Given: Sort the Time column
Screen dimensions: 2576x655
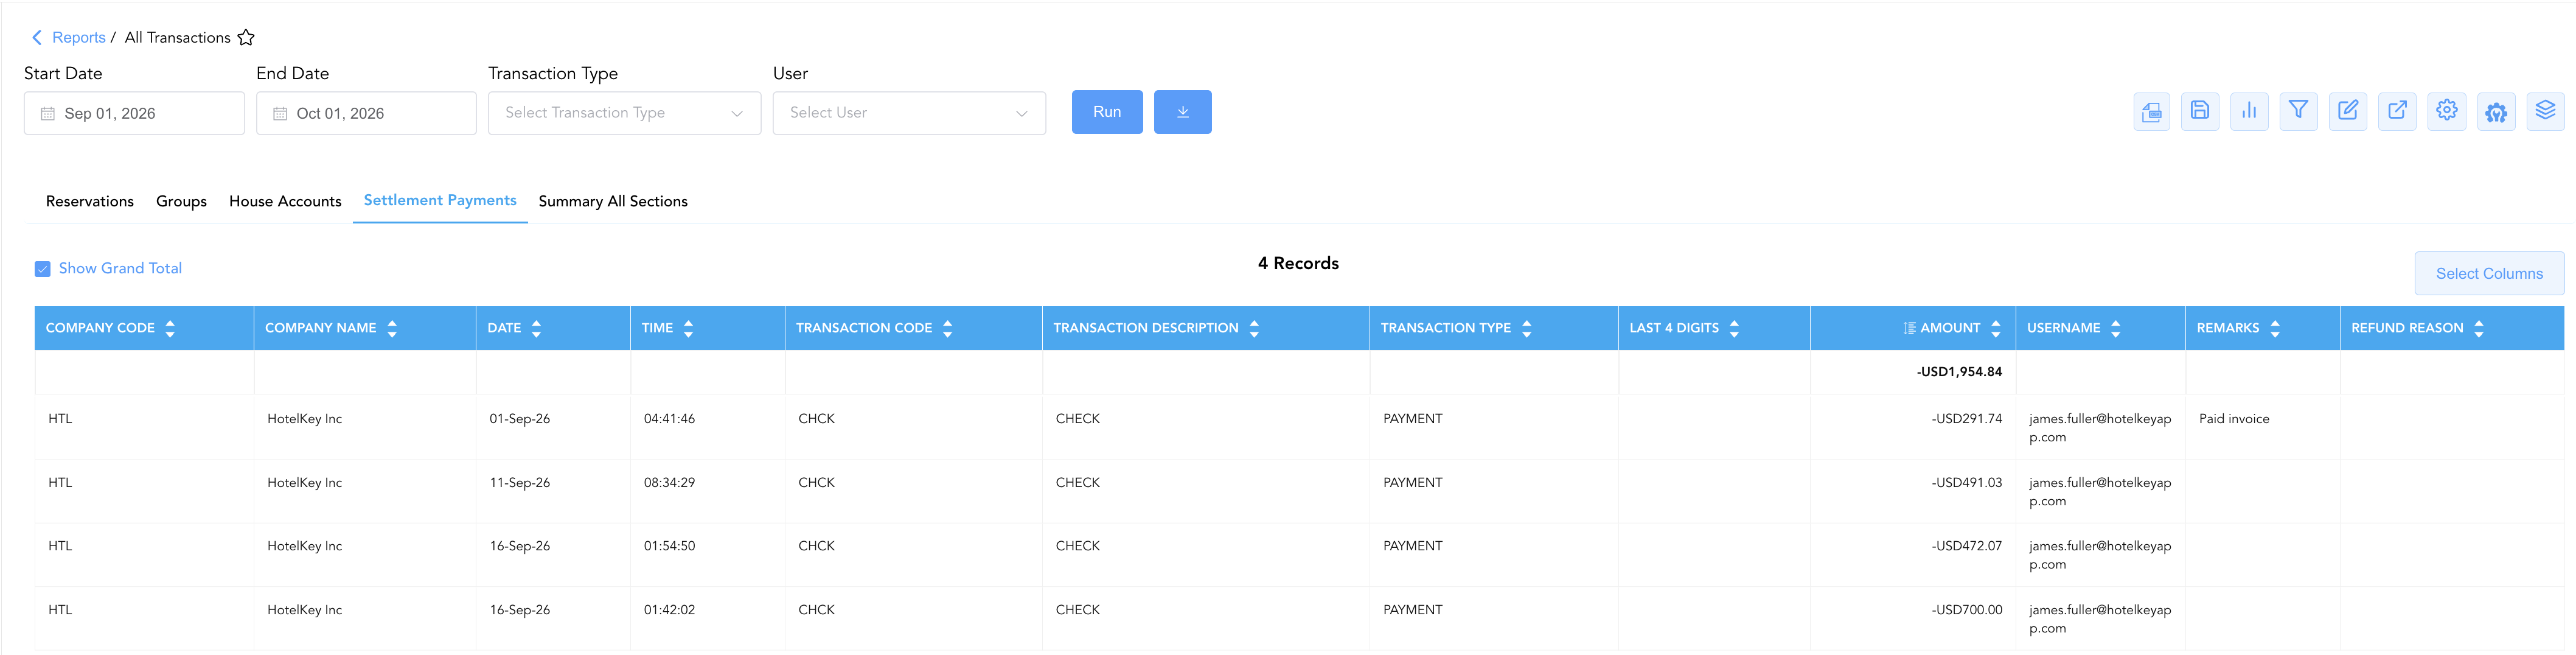Looking at the screenshot, I should click(x=688, y=328).
